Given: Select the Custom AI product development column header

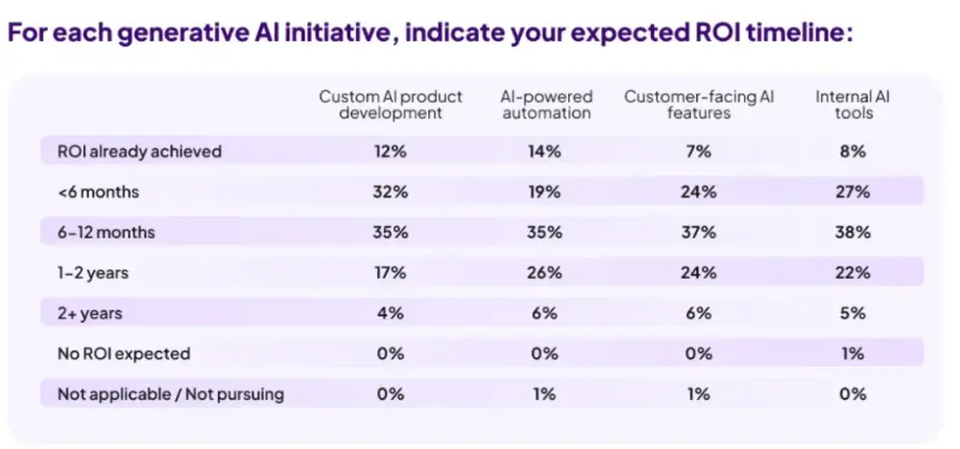Looking at the screenshot, I should [390, 105].
